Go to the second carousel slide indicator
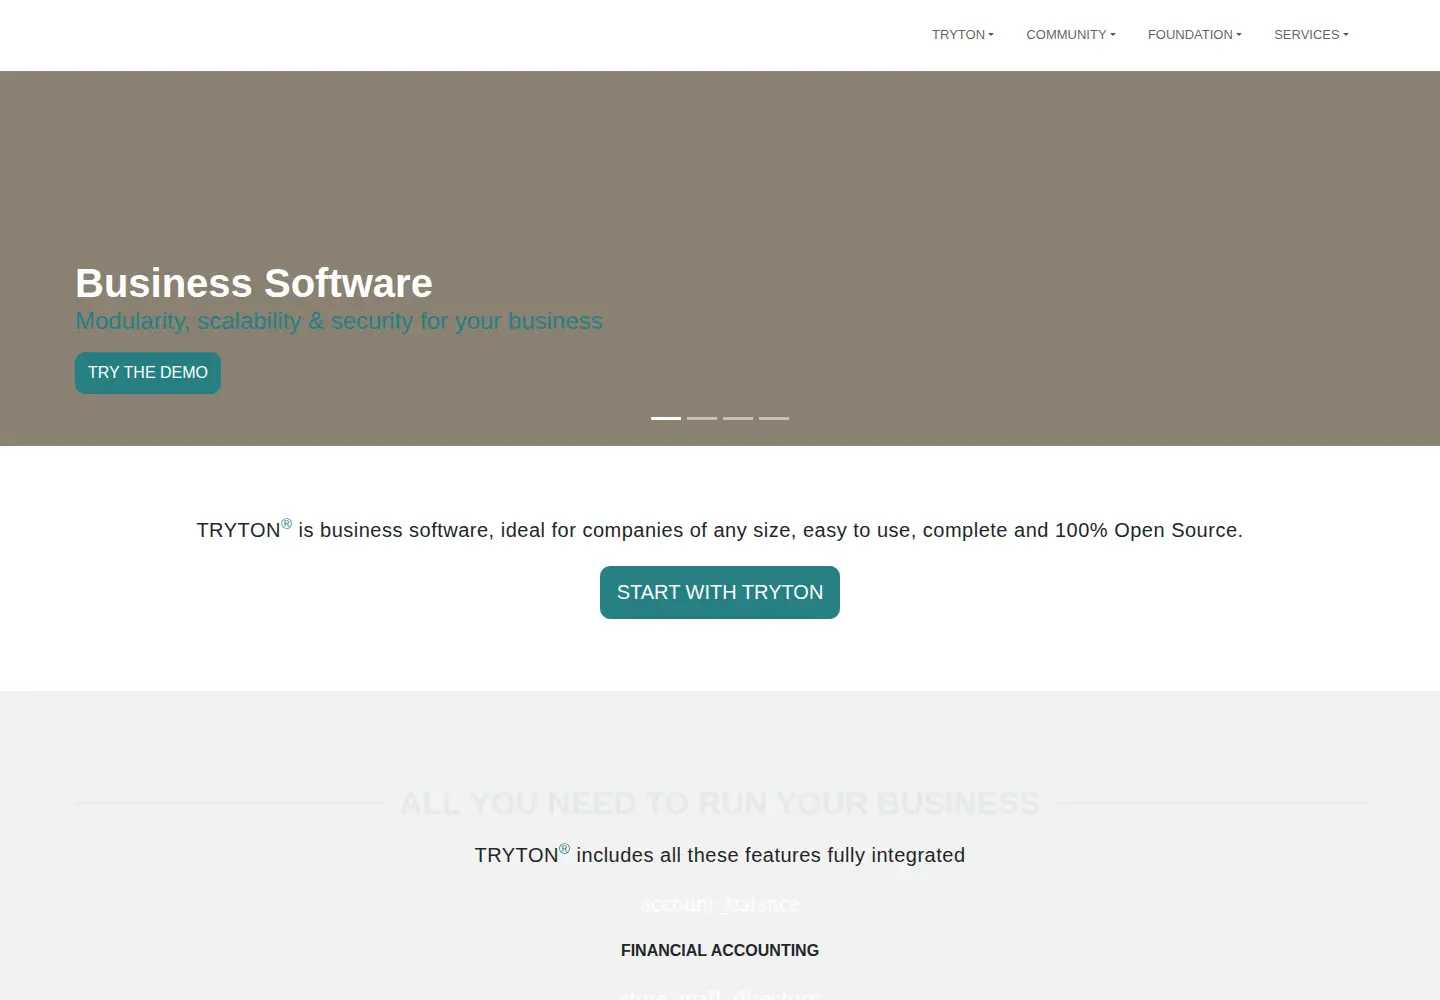Image resolution: width=1440 pixels, height=1000 pixels. click(702, 418)
